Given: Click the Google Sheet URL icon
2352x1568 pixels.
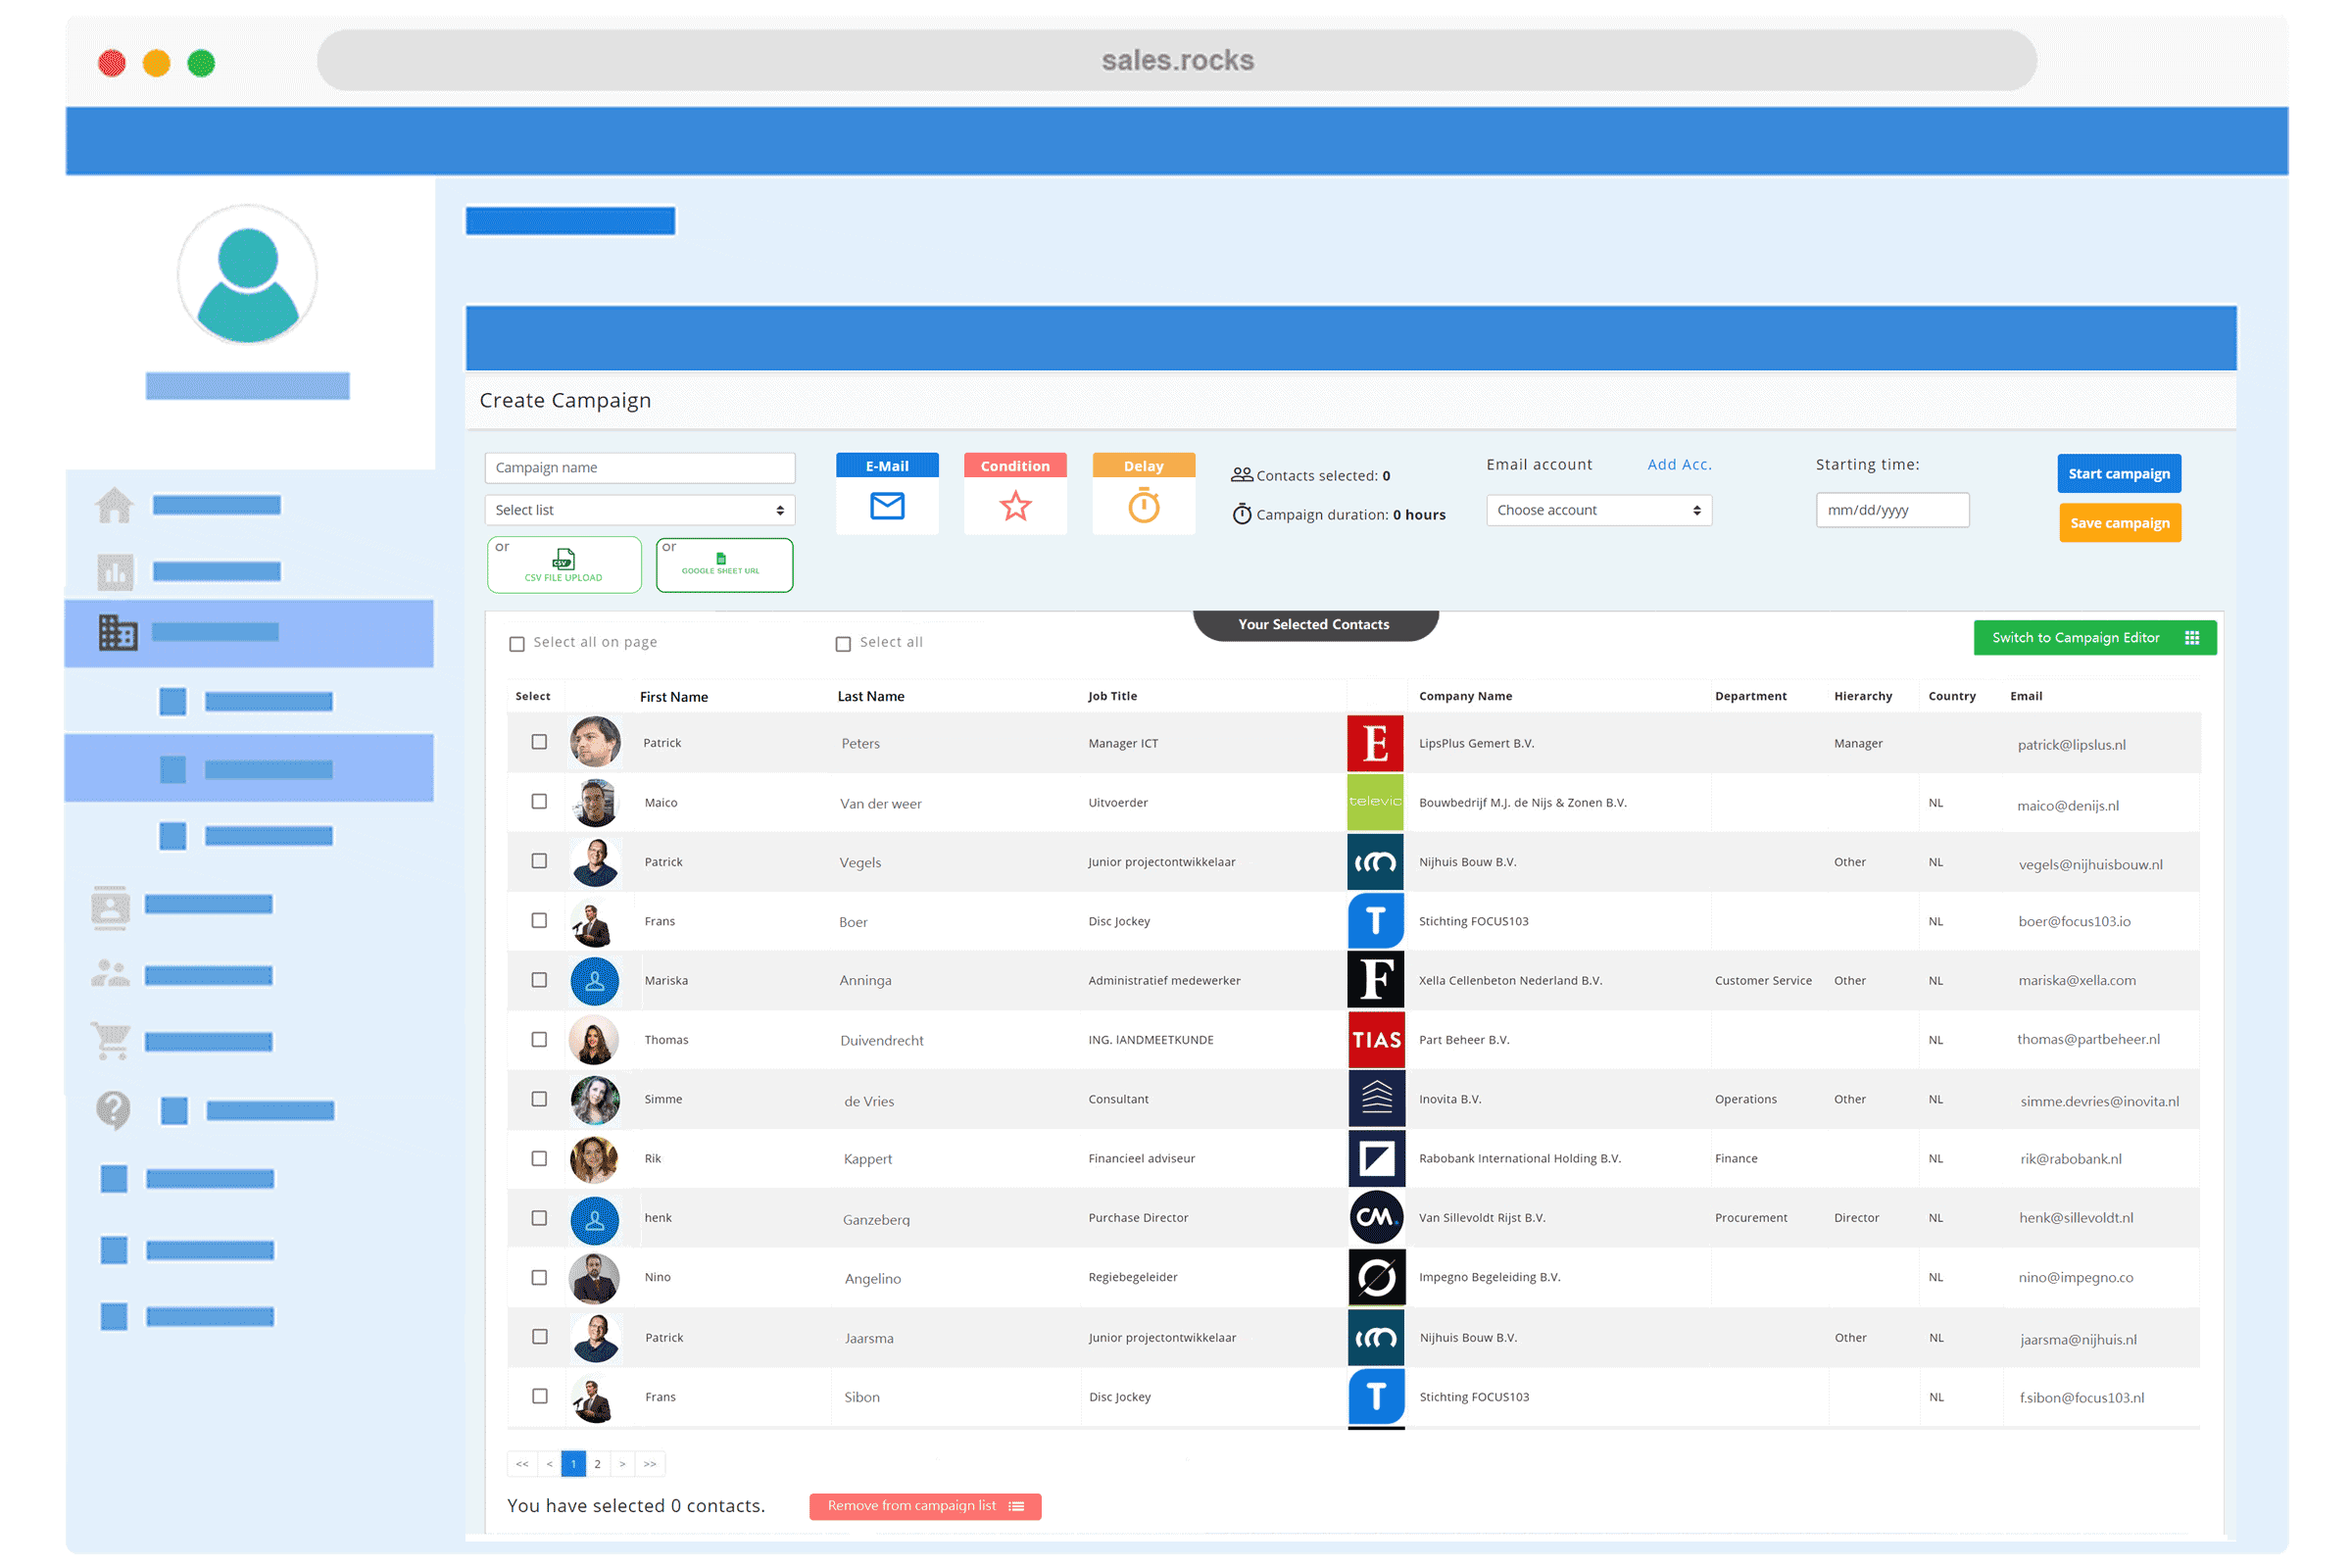Looking at the screenshot, I should click(721, 559).
